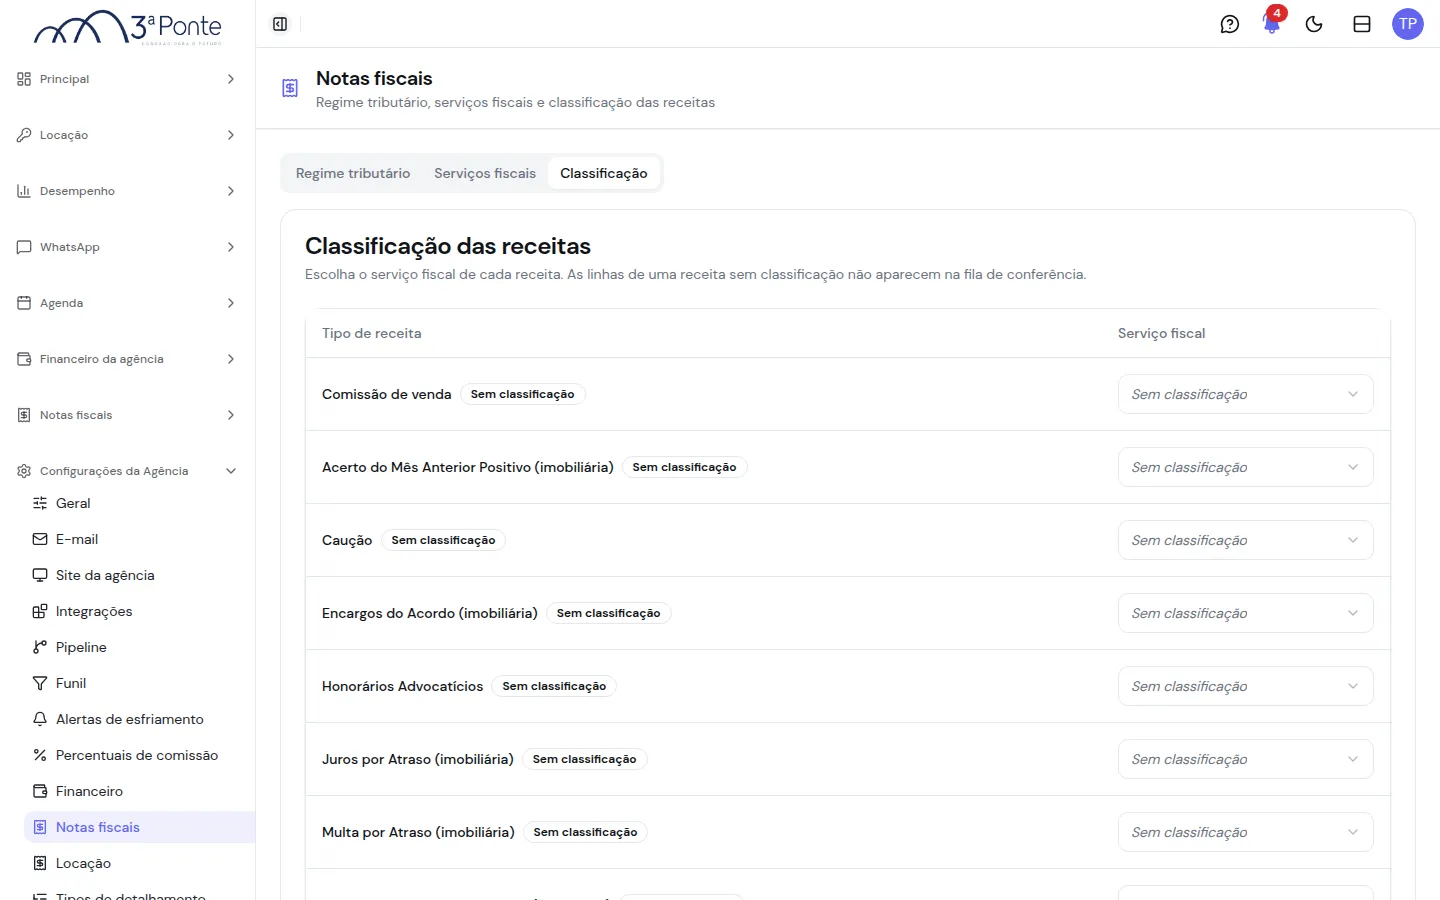Click the Tipo de receita column header
Screen dimensions: 1440x900
372,333
